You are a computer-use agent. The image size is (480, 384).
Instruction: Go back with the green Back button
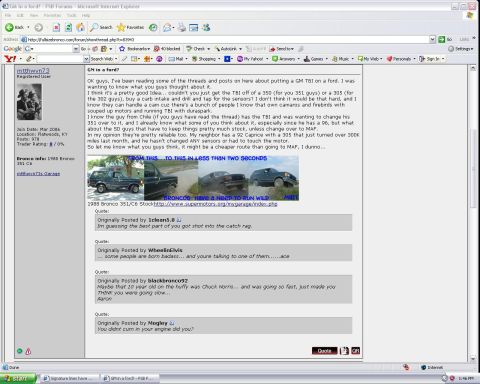point(14,27)
